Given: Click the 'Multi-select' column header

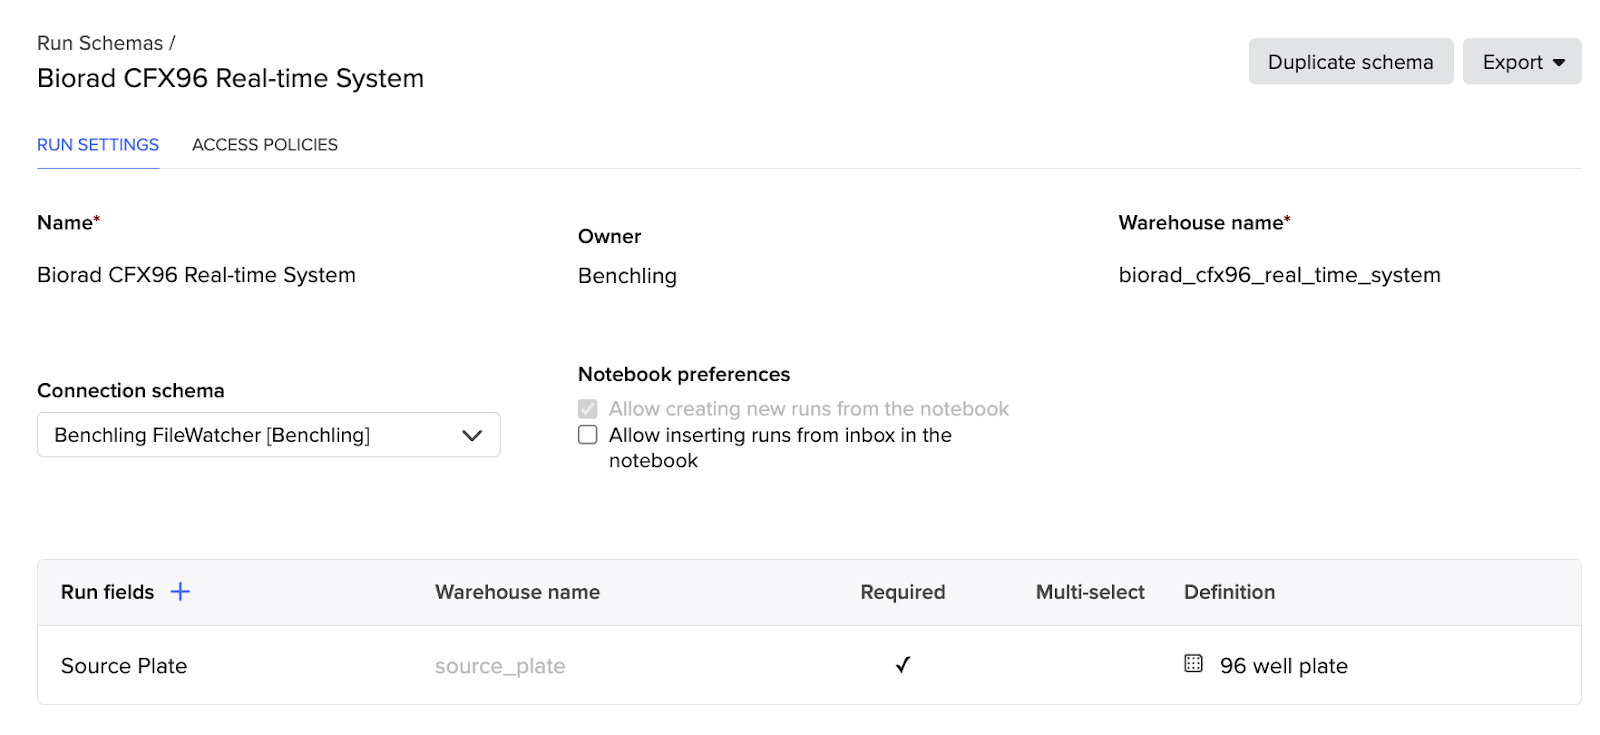Looking at the screenshot, I should pyautogui.click(x=1090, y=592).
